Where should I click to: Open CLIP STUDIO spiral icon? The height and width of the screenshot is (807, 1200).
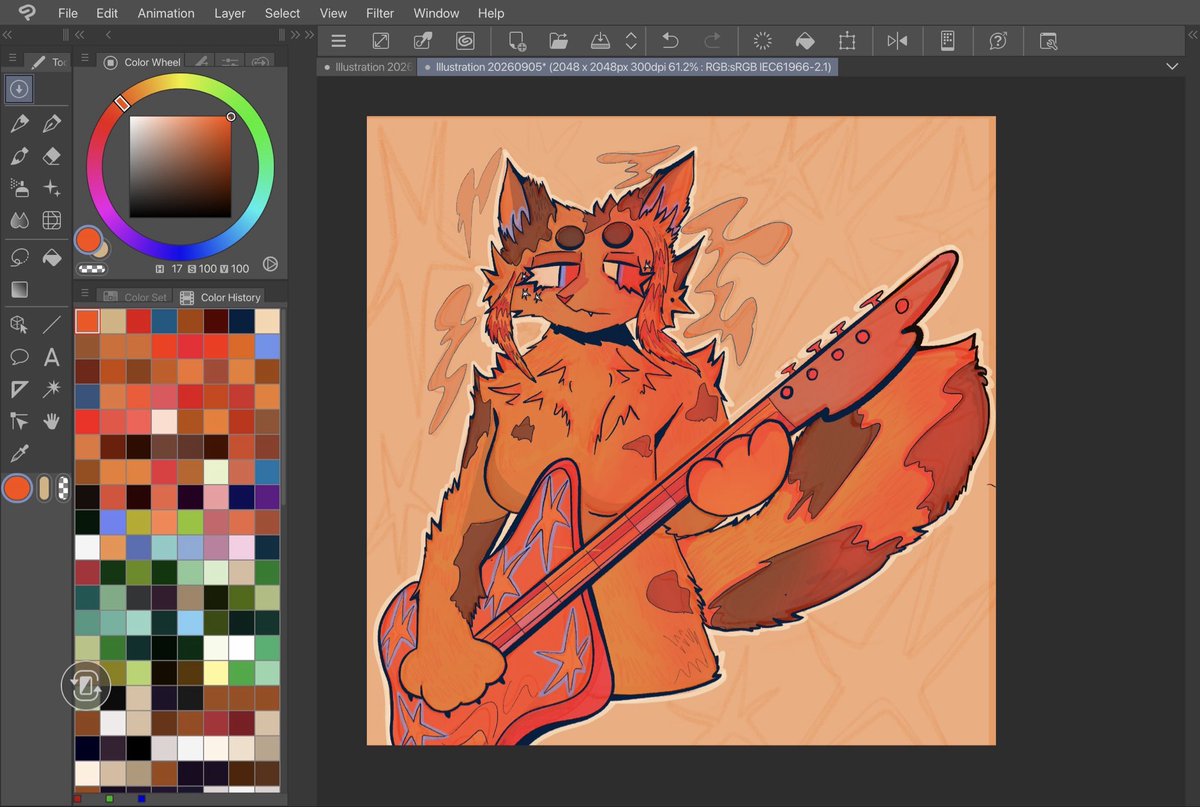464,41
